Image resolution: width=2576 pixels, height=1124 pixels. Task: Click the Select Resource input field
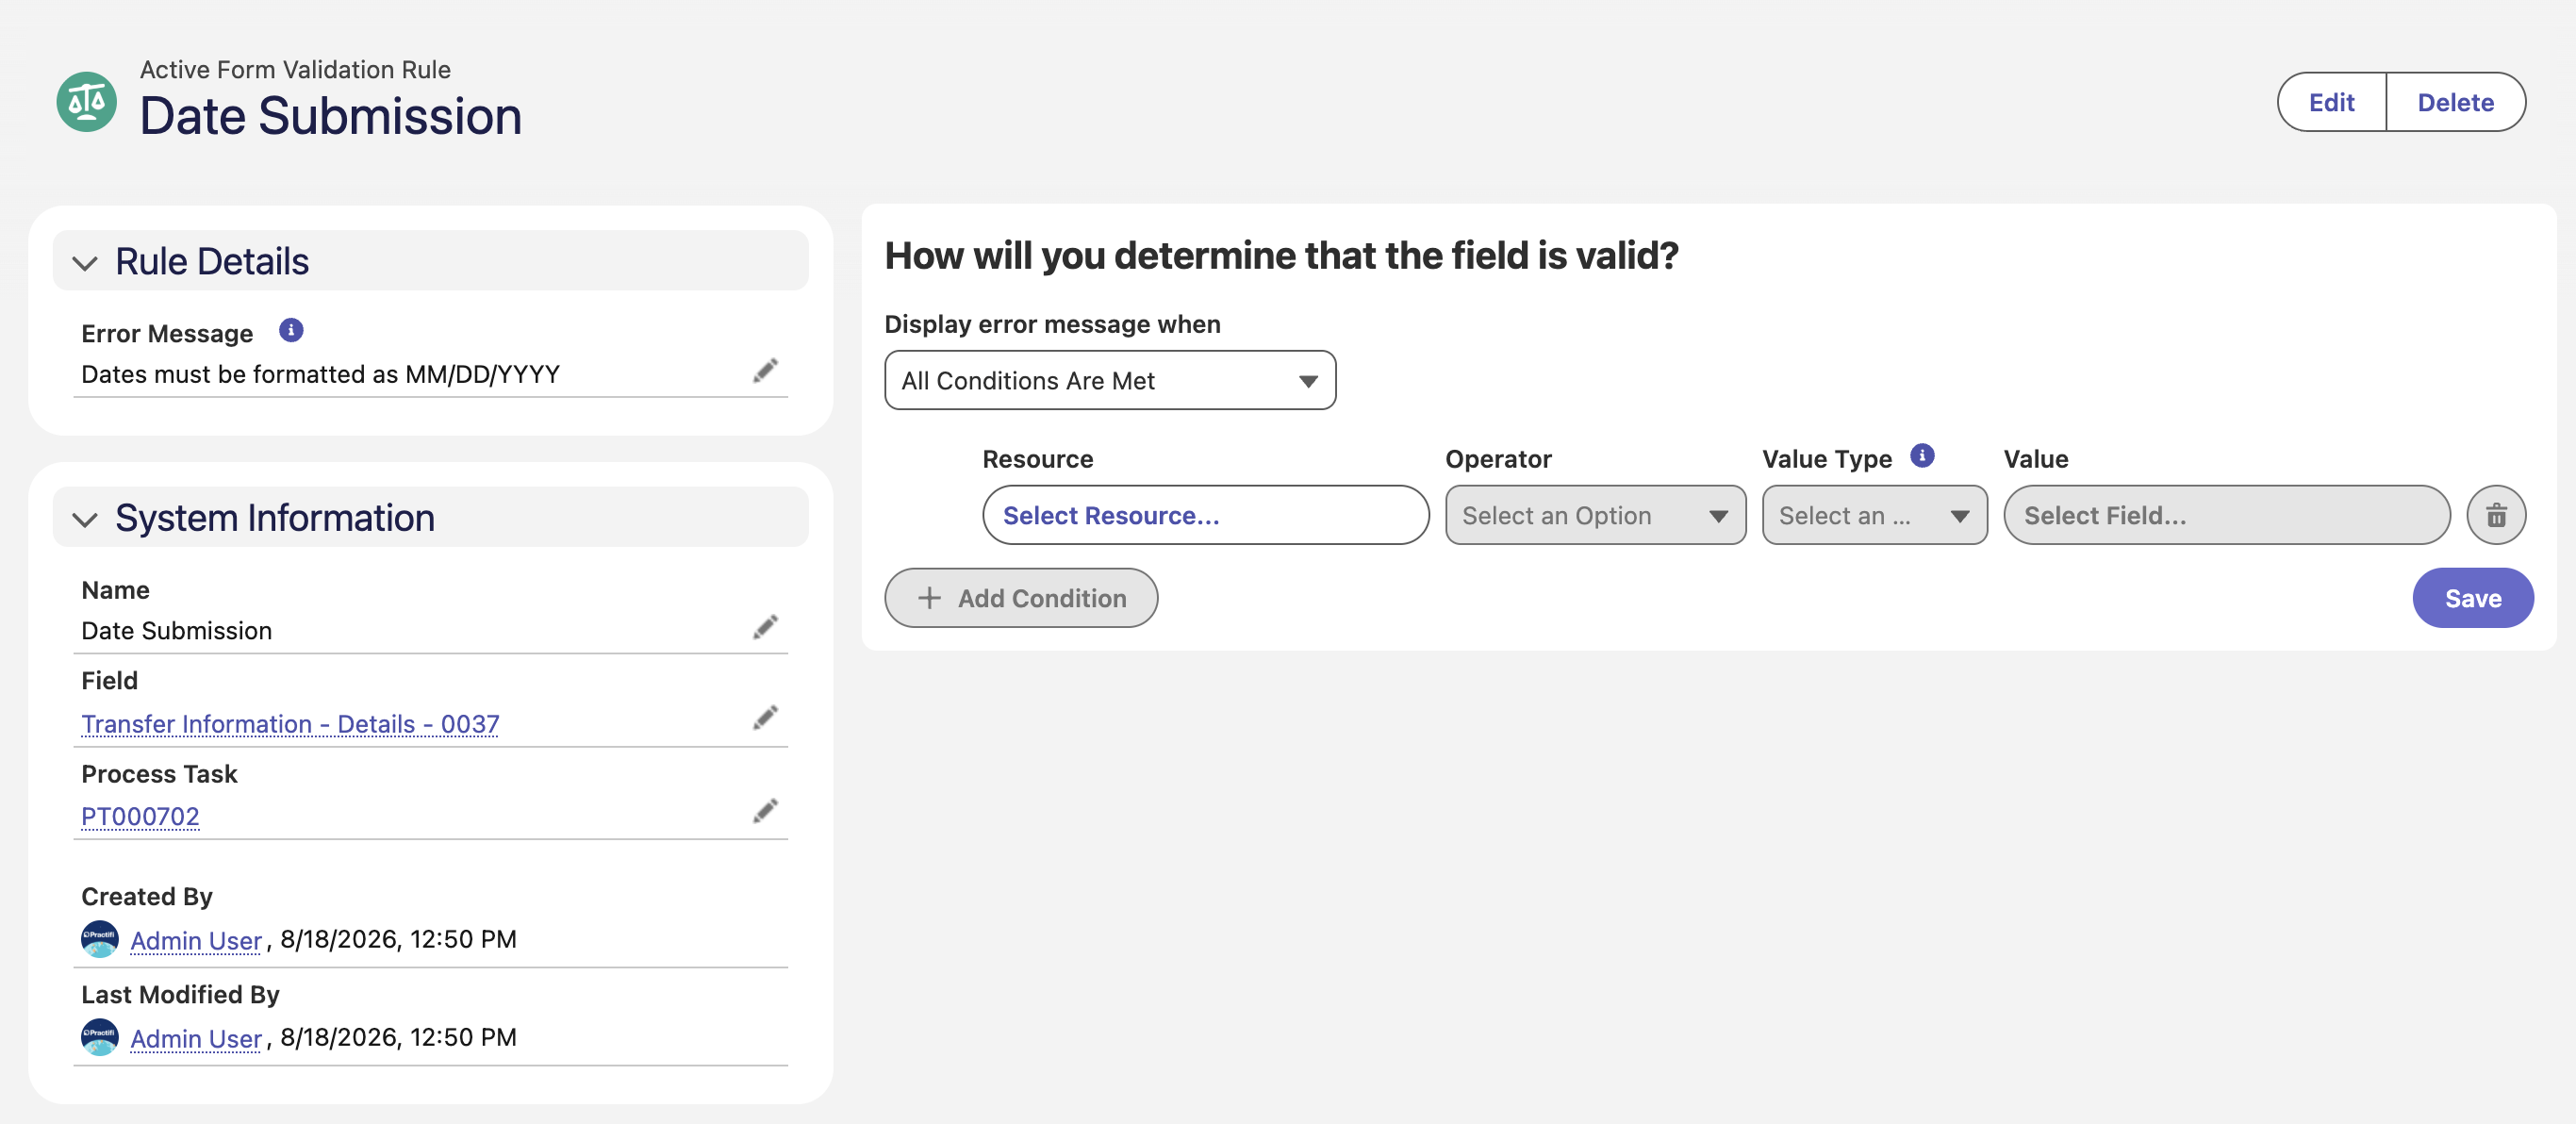click(x=1205, y=515)
